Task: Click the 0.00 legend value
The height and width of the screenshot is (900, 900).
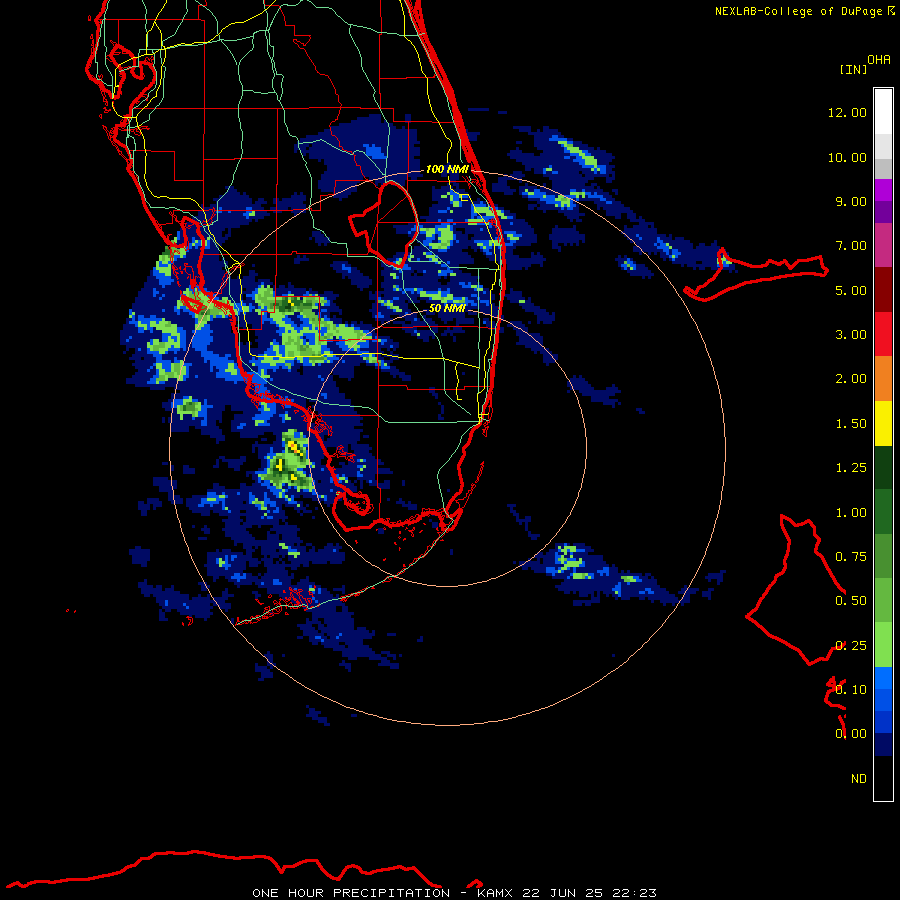Action: pyautogui.click(x=851, y=734)
